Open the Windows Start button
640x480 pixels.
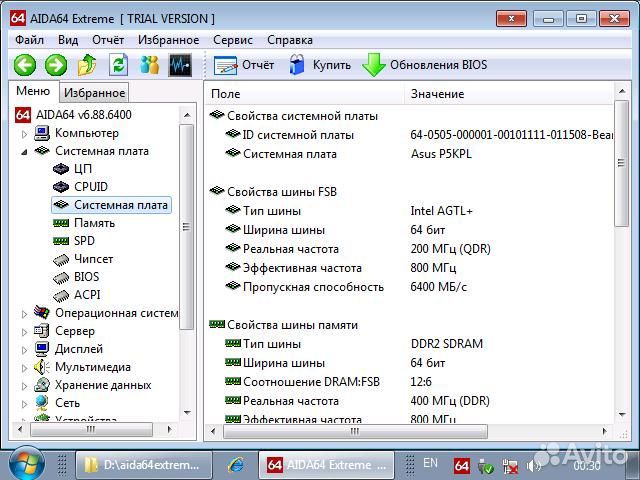click(27, 464)
